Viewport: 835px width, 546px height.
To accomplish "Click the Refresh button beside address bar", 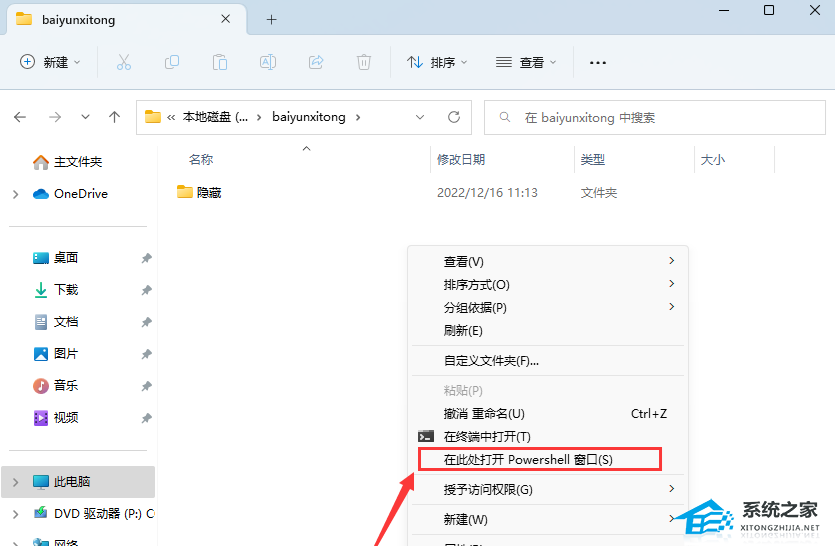I will pos(454,117).
